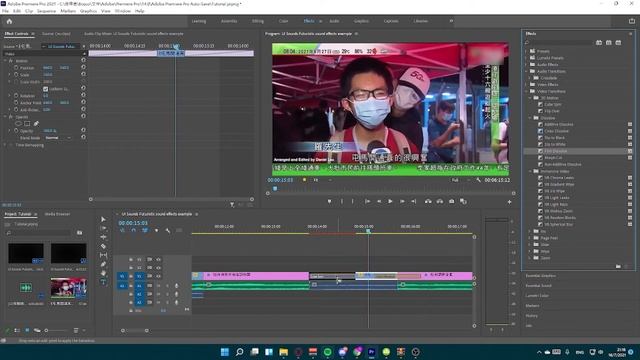Toggle Position animation stopwatch
Viewport: 640px width, 360px height.
(x=16, y=68)
